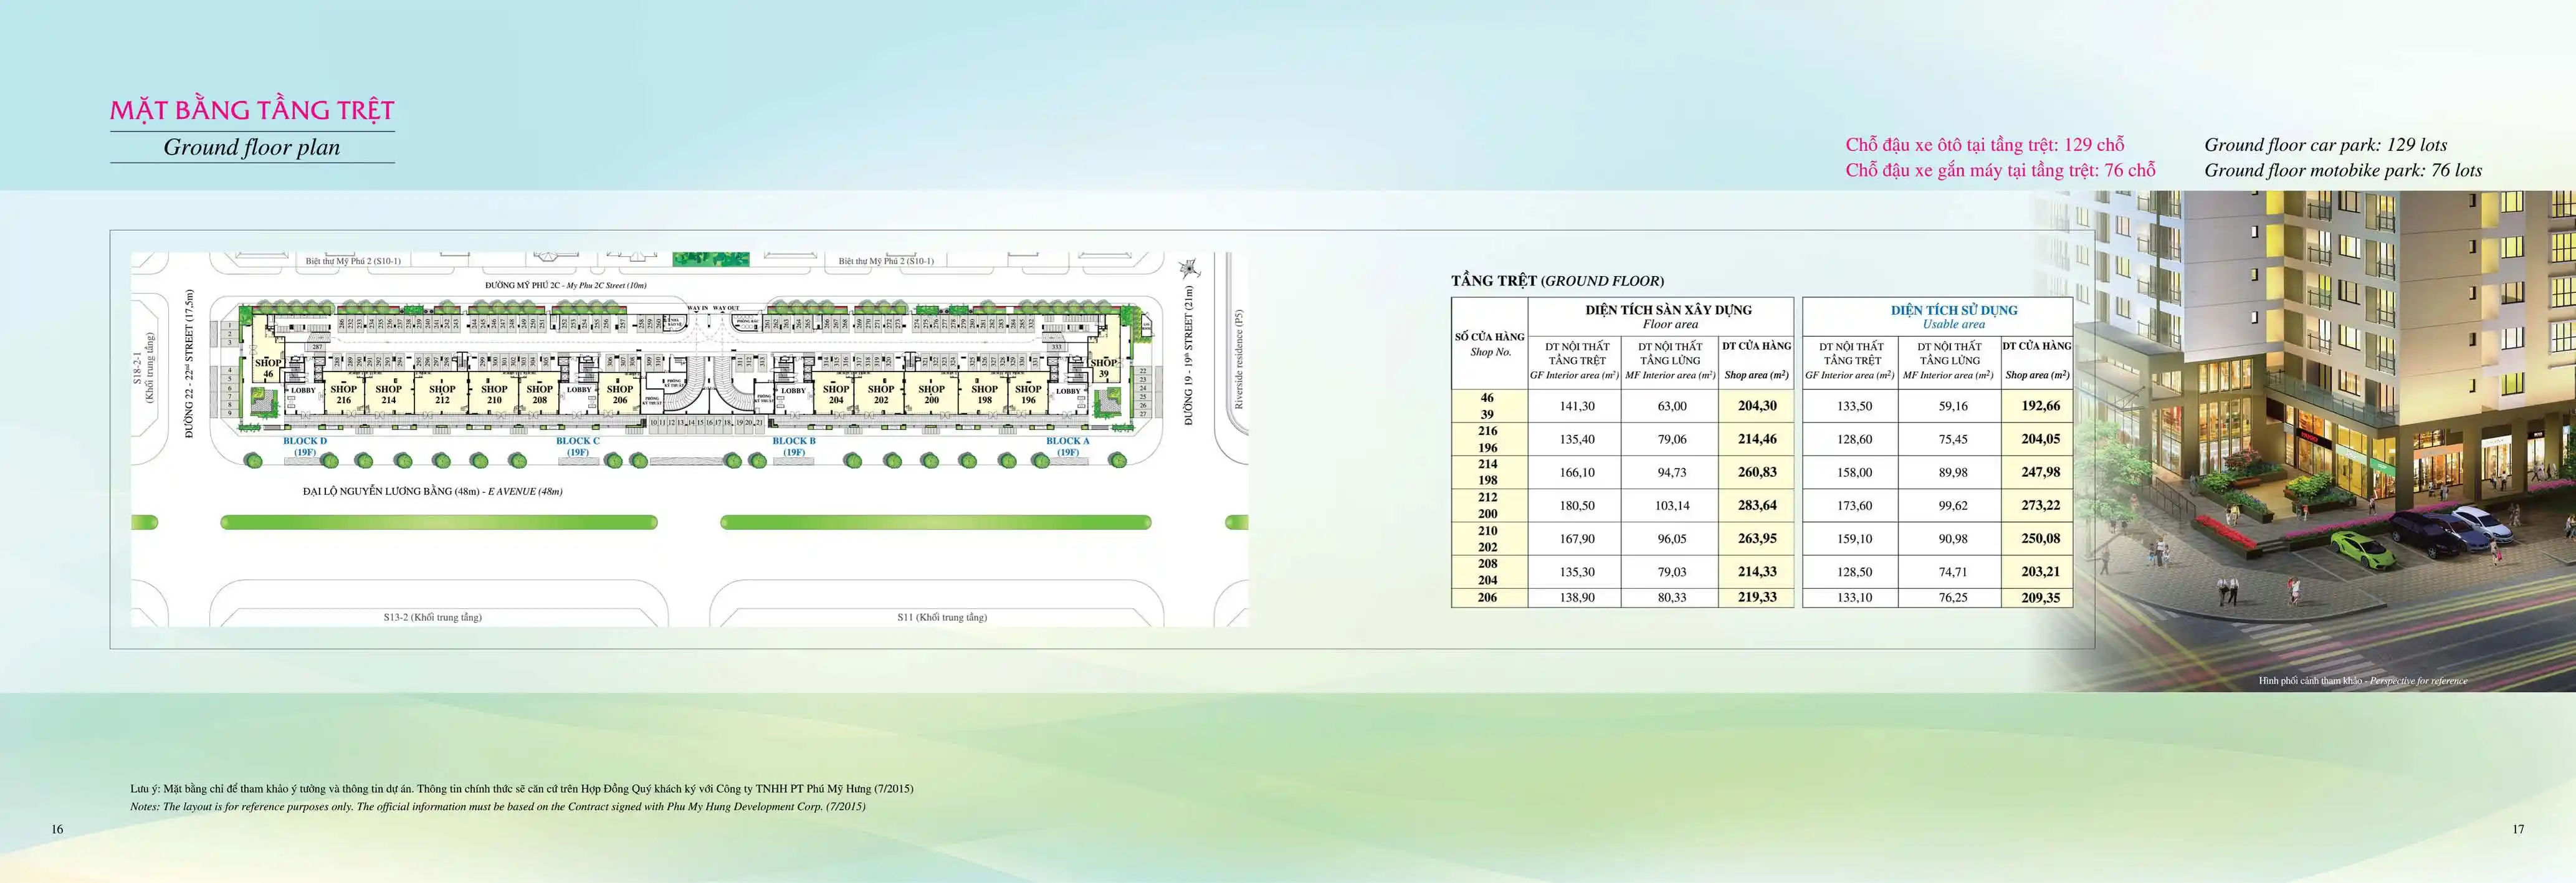Click the 'ĐƯỜNG 19 - 19th STREET' vertical label
This screenshot has width=2576, height=883.
pos(1189,355)
